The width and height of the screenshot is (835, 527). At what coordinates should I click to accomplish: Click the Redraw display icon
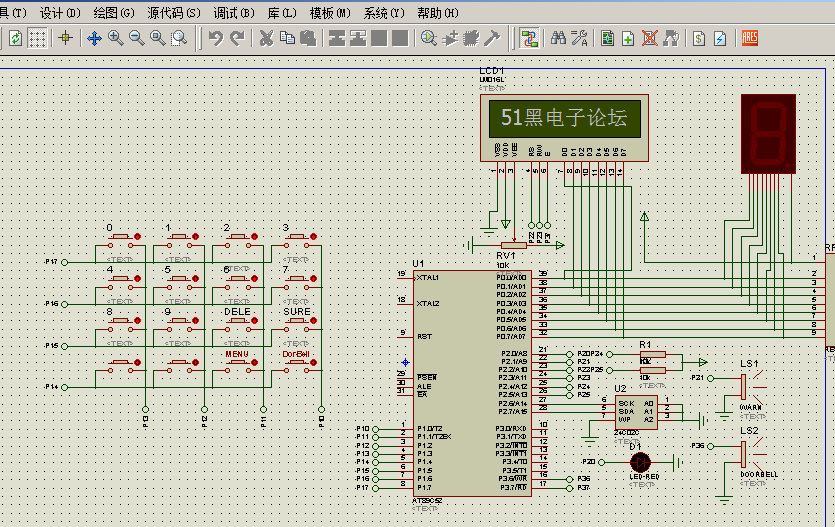coord(15,39)
